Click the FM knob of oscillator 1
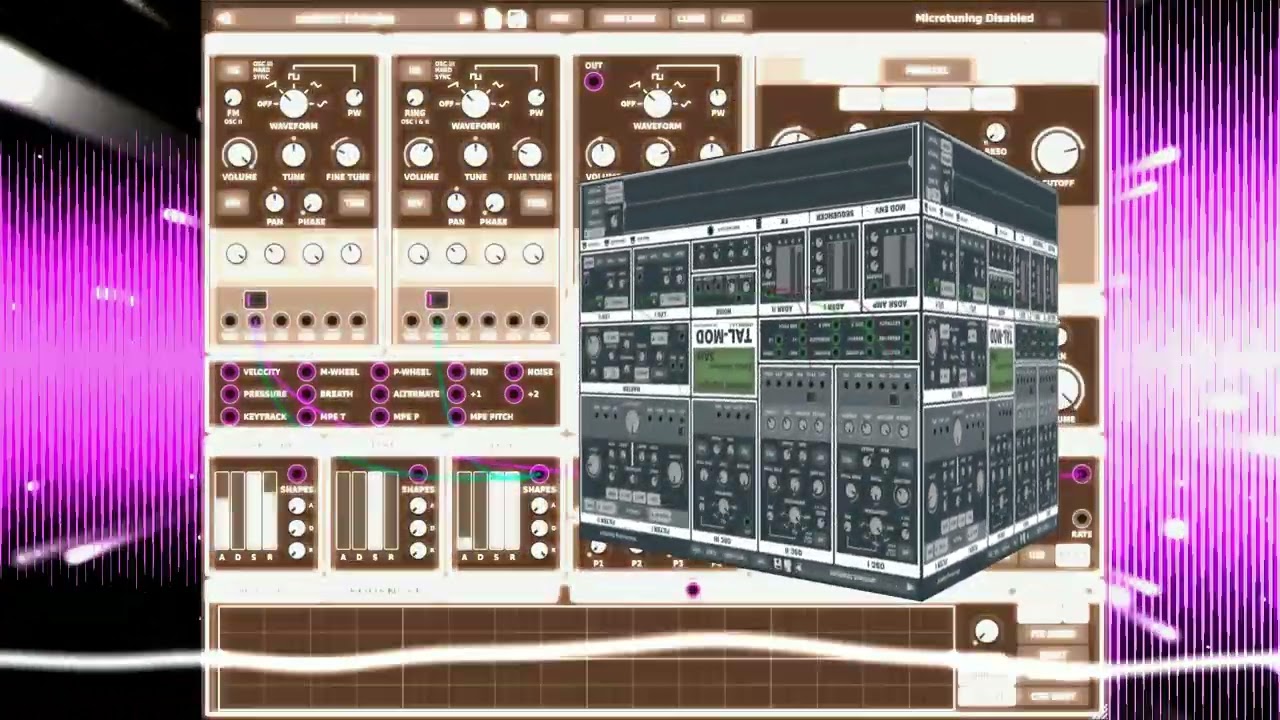1280x720 pixels. click(232, 98)
